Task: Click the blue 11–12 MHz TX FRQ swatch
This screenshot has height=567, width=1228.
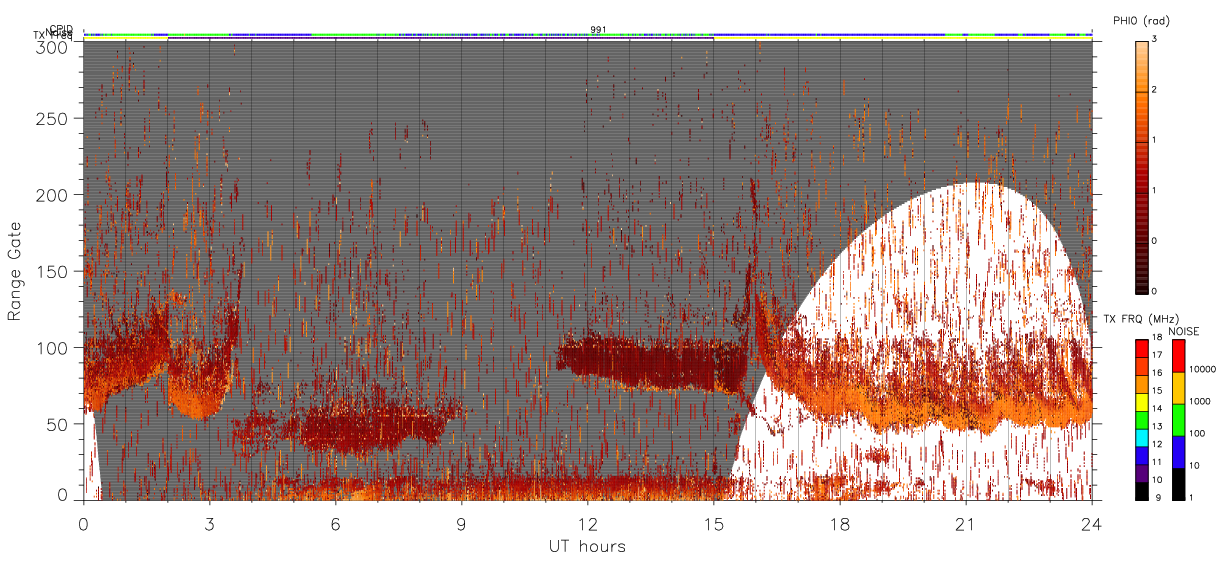Action: [x=1141, y=456]
